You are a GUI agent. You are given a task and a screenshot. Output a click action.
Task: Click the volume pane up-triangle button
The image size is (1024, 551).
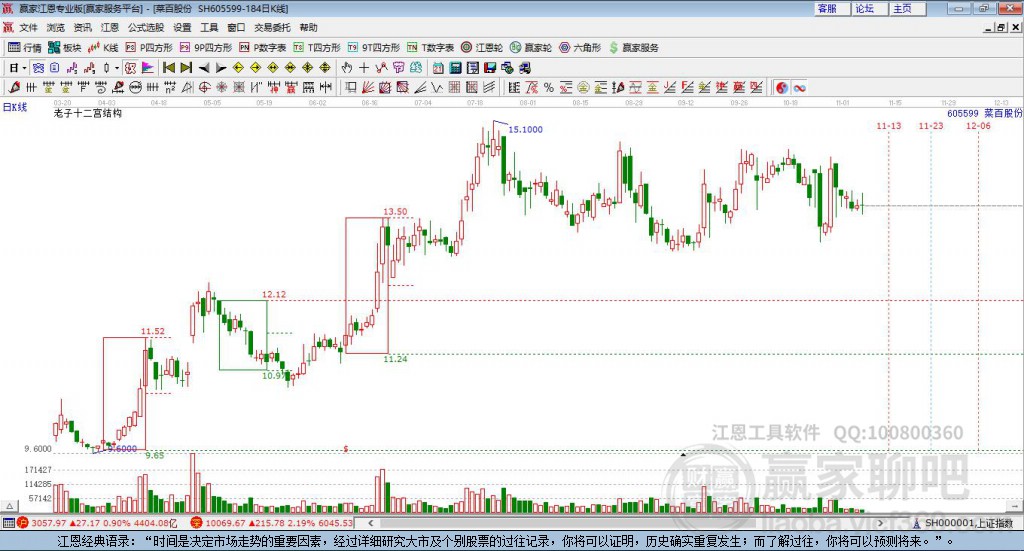10,506
